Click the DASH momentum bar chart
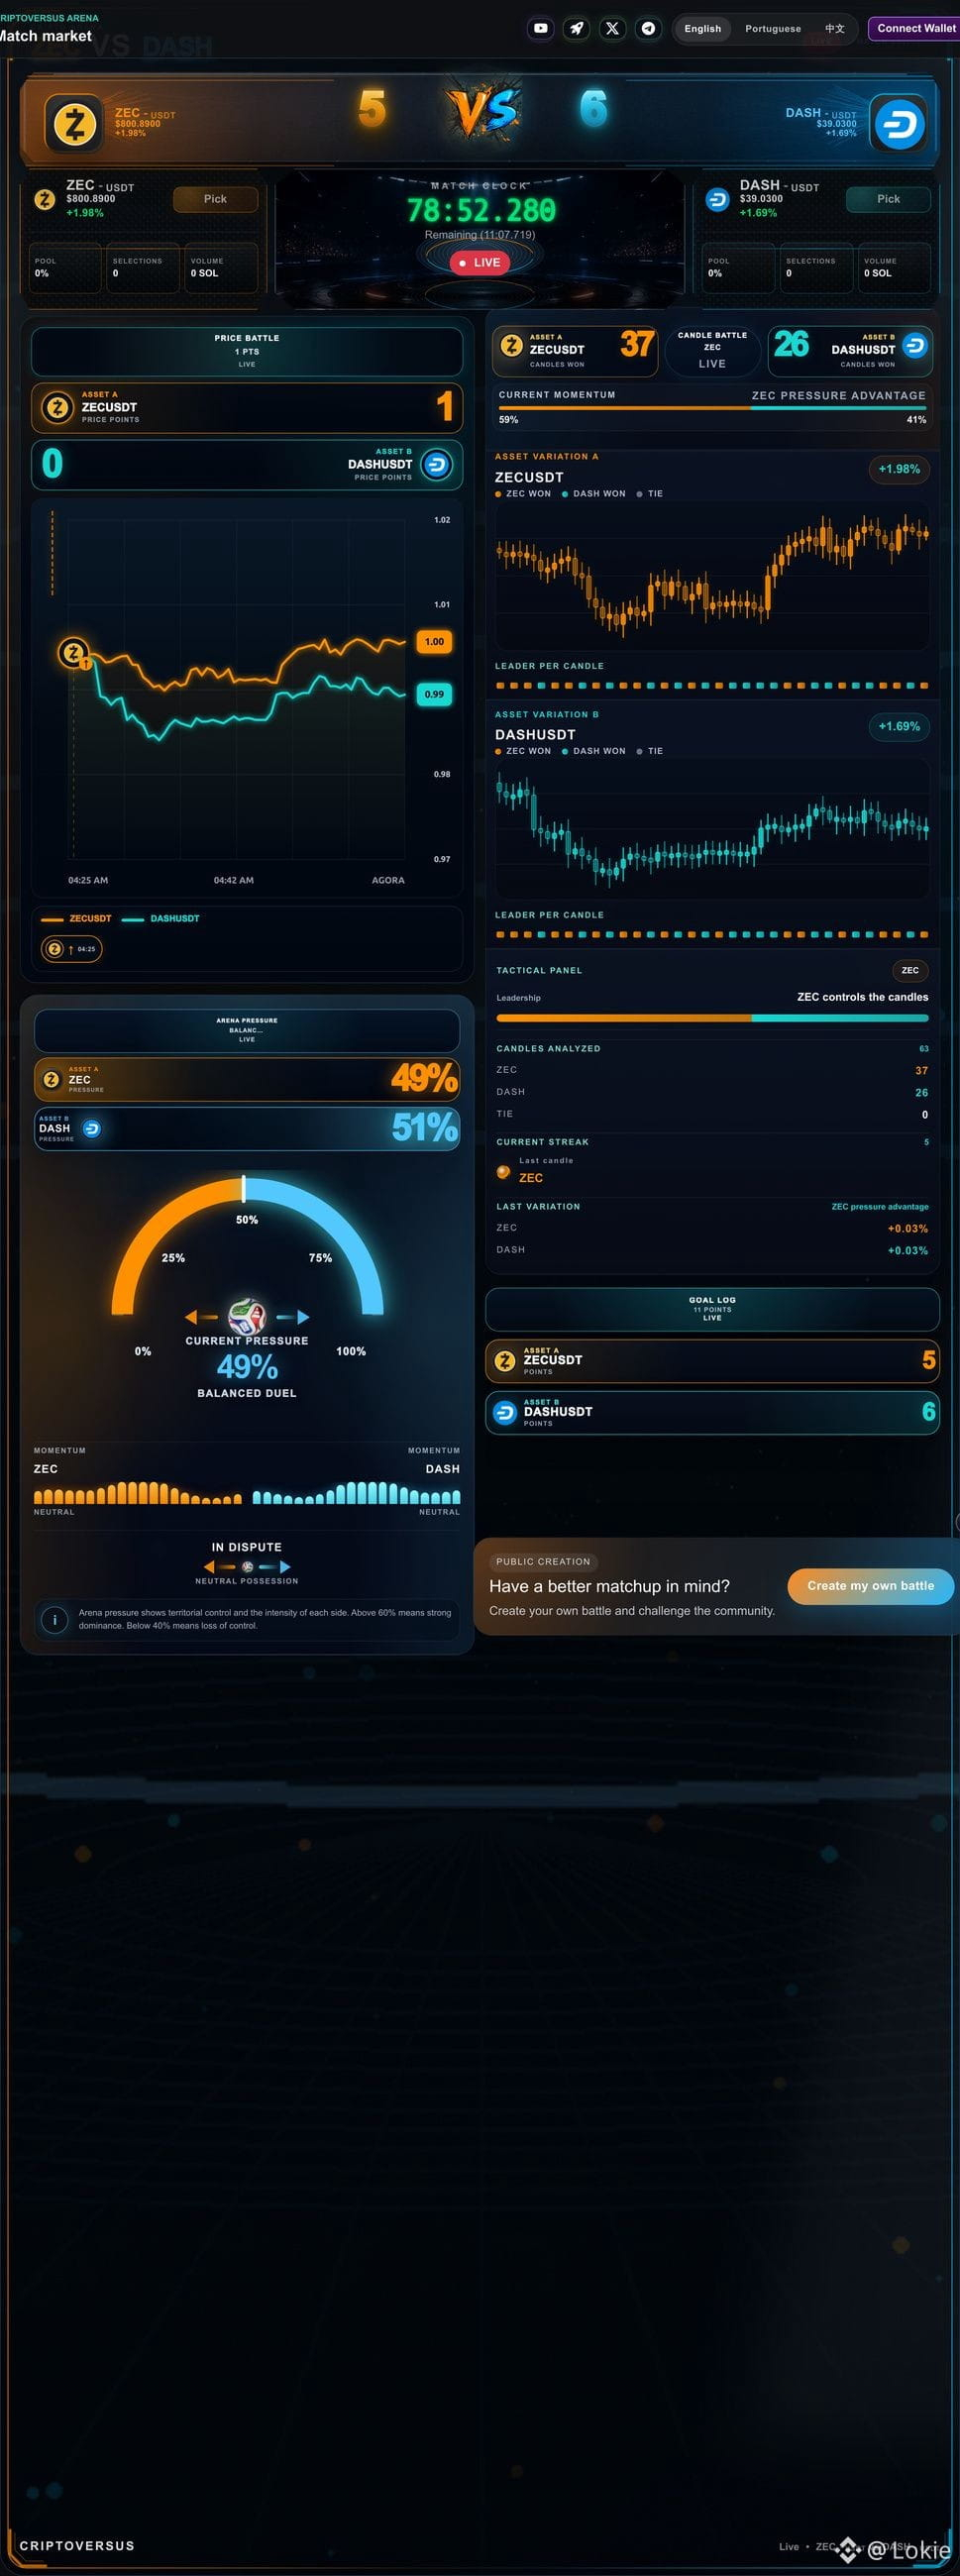This screenshot has height=2576, width=960. [356, 1493]
